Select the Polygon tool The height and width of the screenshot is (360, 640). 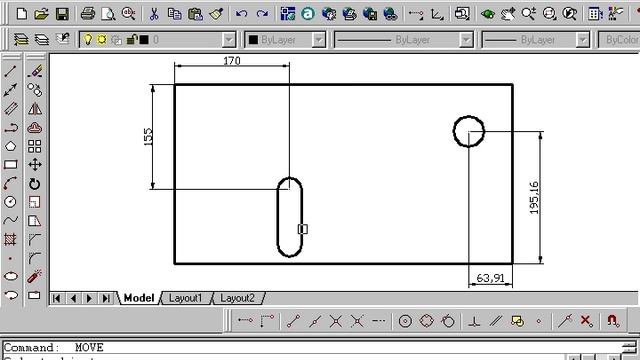tap(11, 146)
